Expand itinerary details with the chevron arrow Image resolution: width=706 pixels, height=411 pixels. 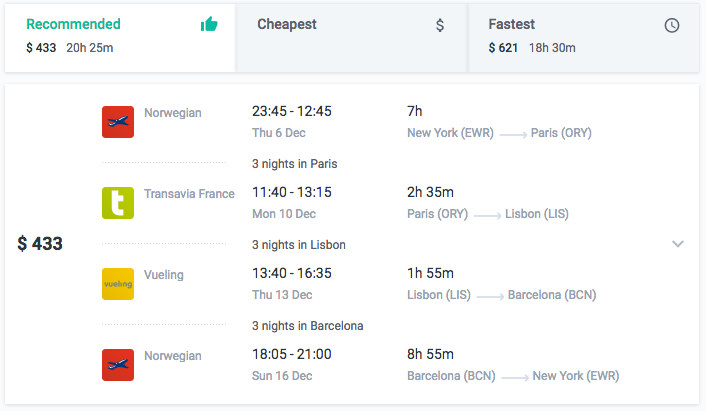click(678, 244)
